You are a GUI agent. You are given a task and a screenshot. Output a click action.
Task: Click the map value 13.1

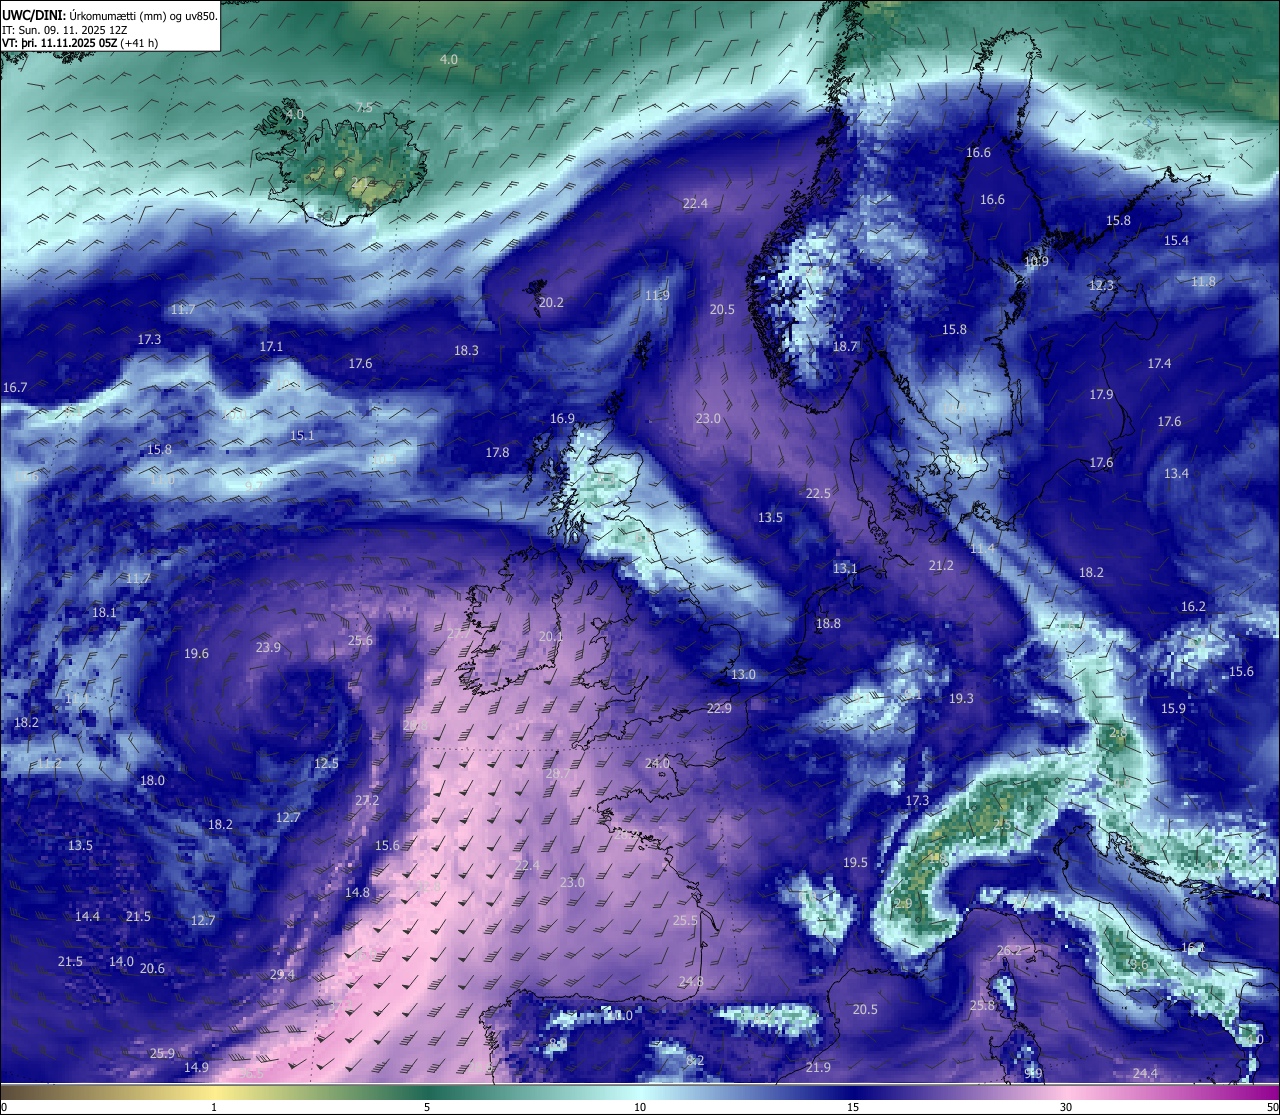click(845, 568)
